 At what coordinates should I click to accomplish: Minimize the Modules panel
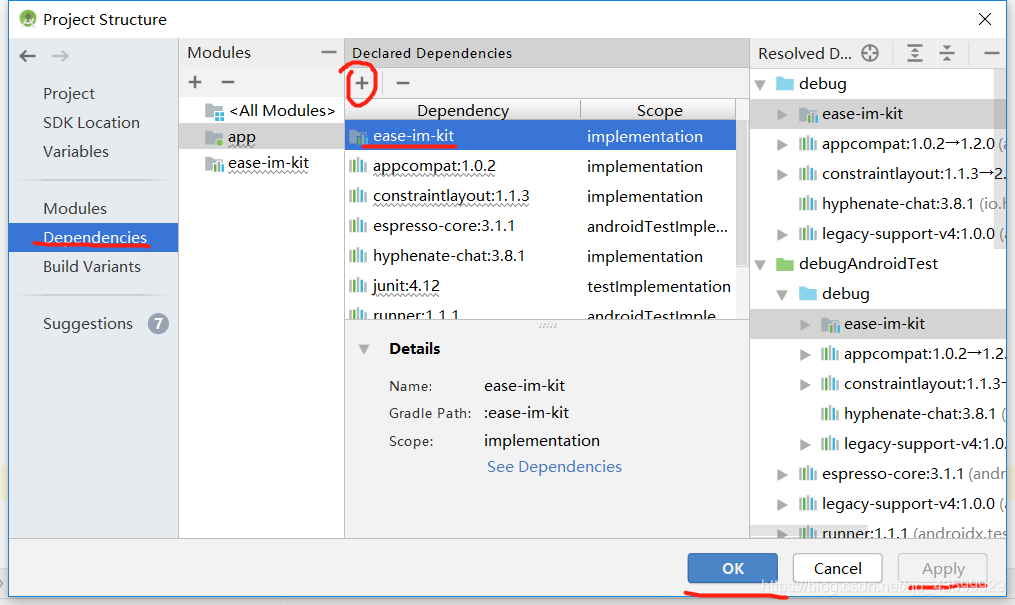pyautogui.click(x=329, y=52)
